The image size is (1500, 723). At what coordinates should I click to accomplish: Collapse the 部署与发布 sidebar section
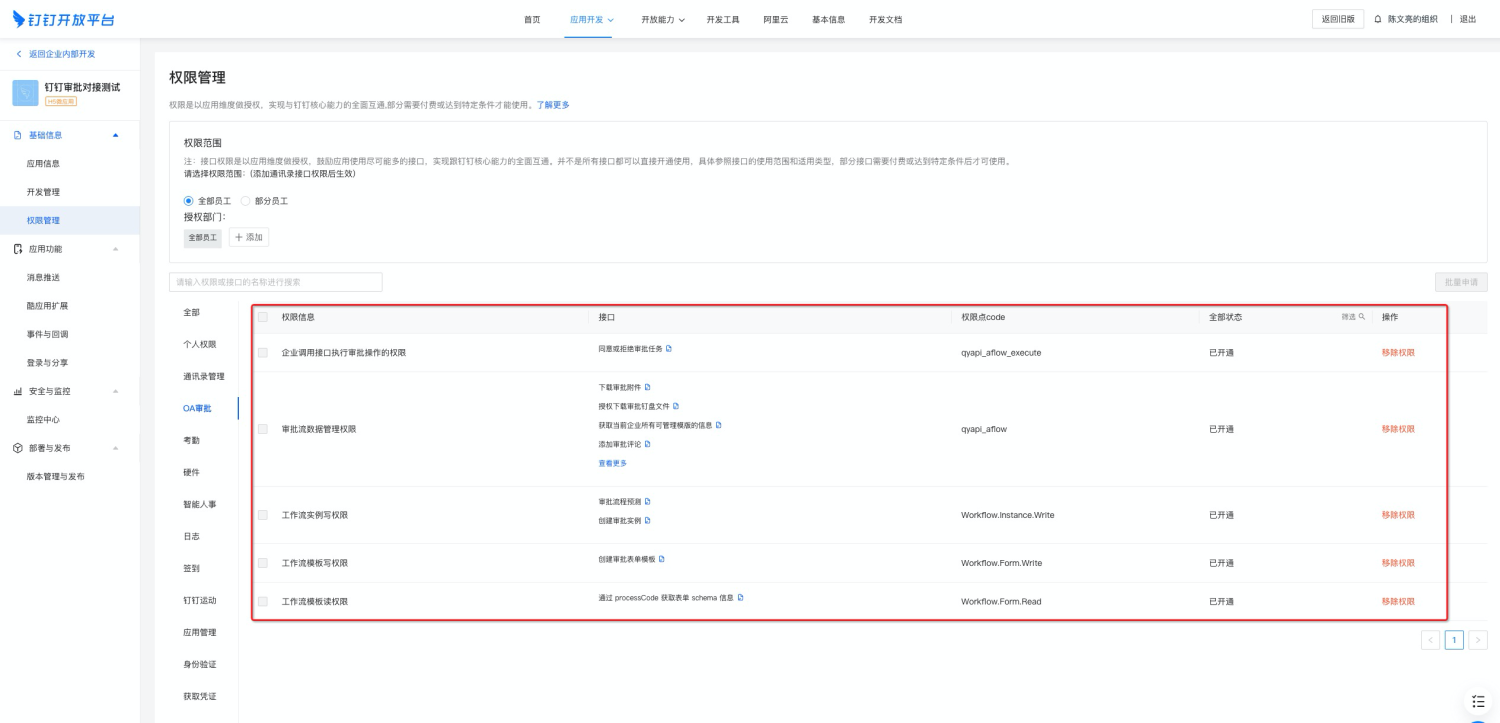(x=115, y=448)
